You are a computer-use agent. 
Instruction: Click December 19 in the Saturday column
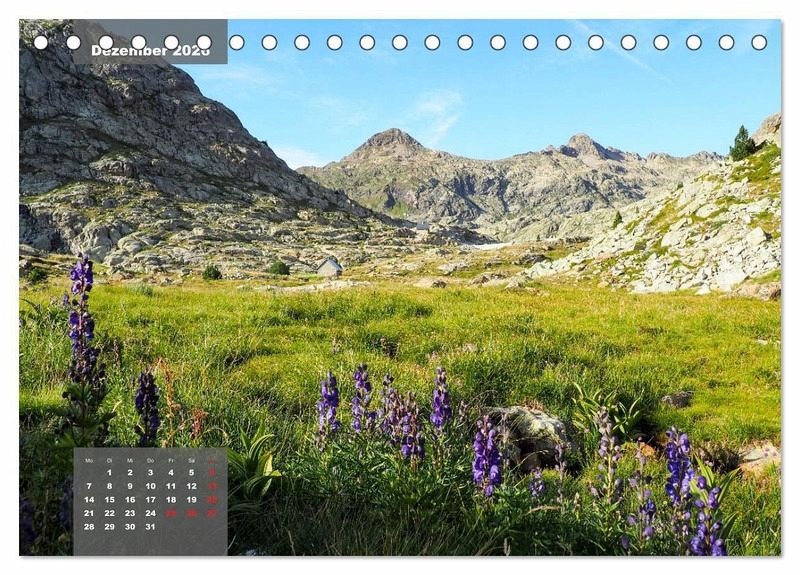pos(191,499)
